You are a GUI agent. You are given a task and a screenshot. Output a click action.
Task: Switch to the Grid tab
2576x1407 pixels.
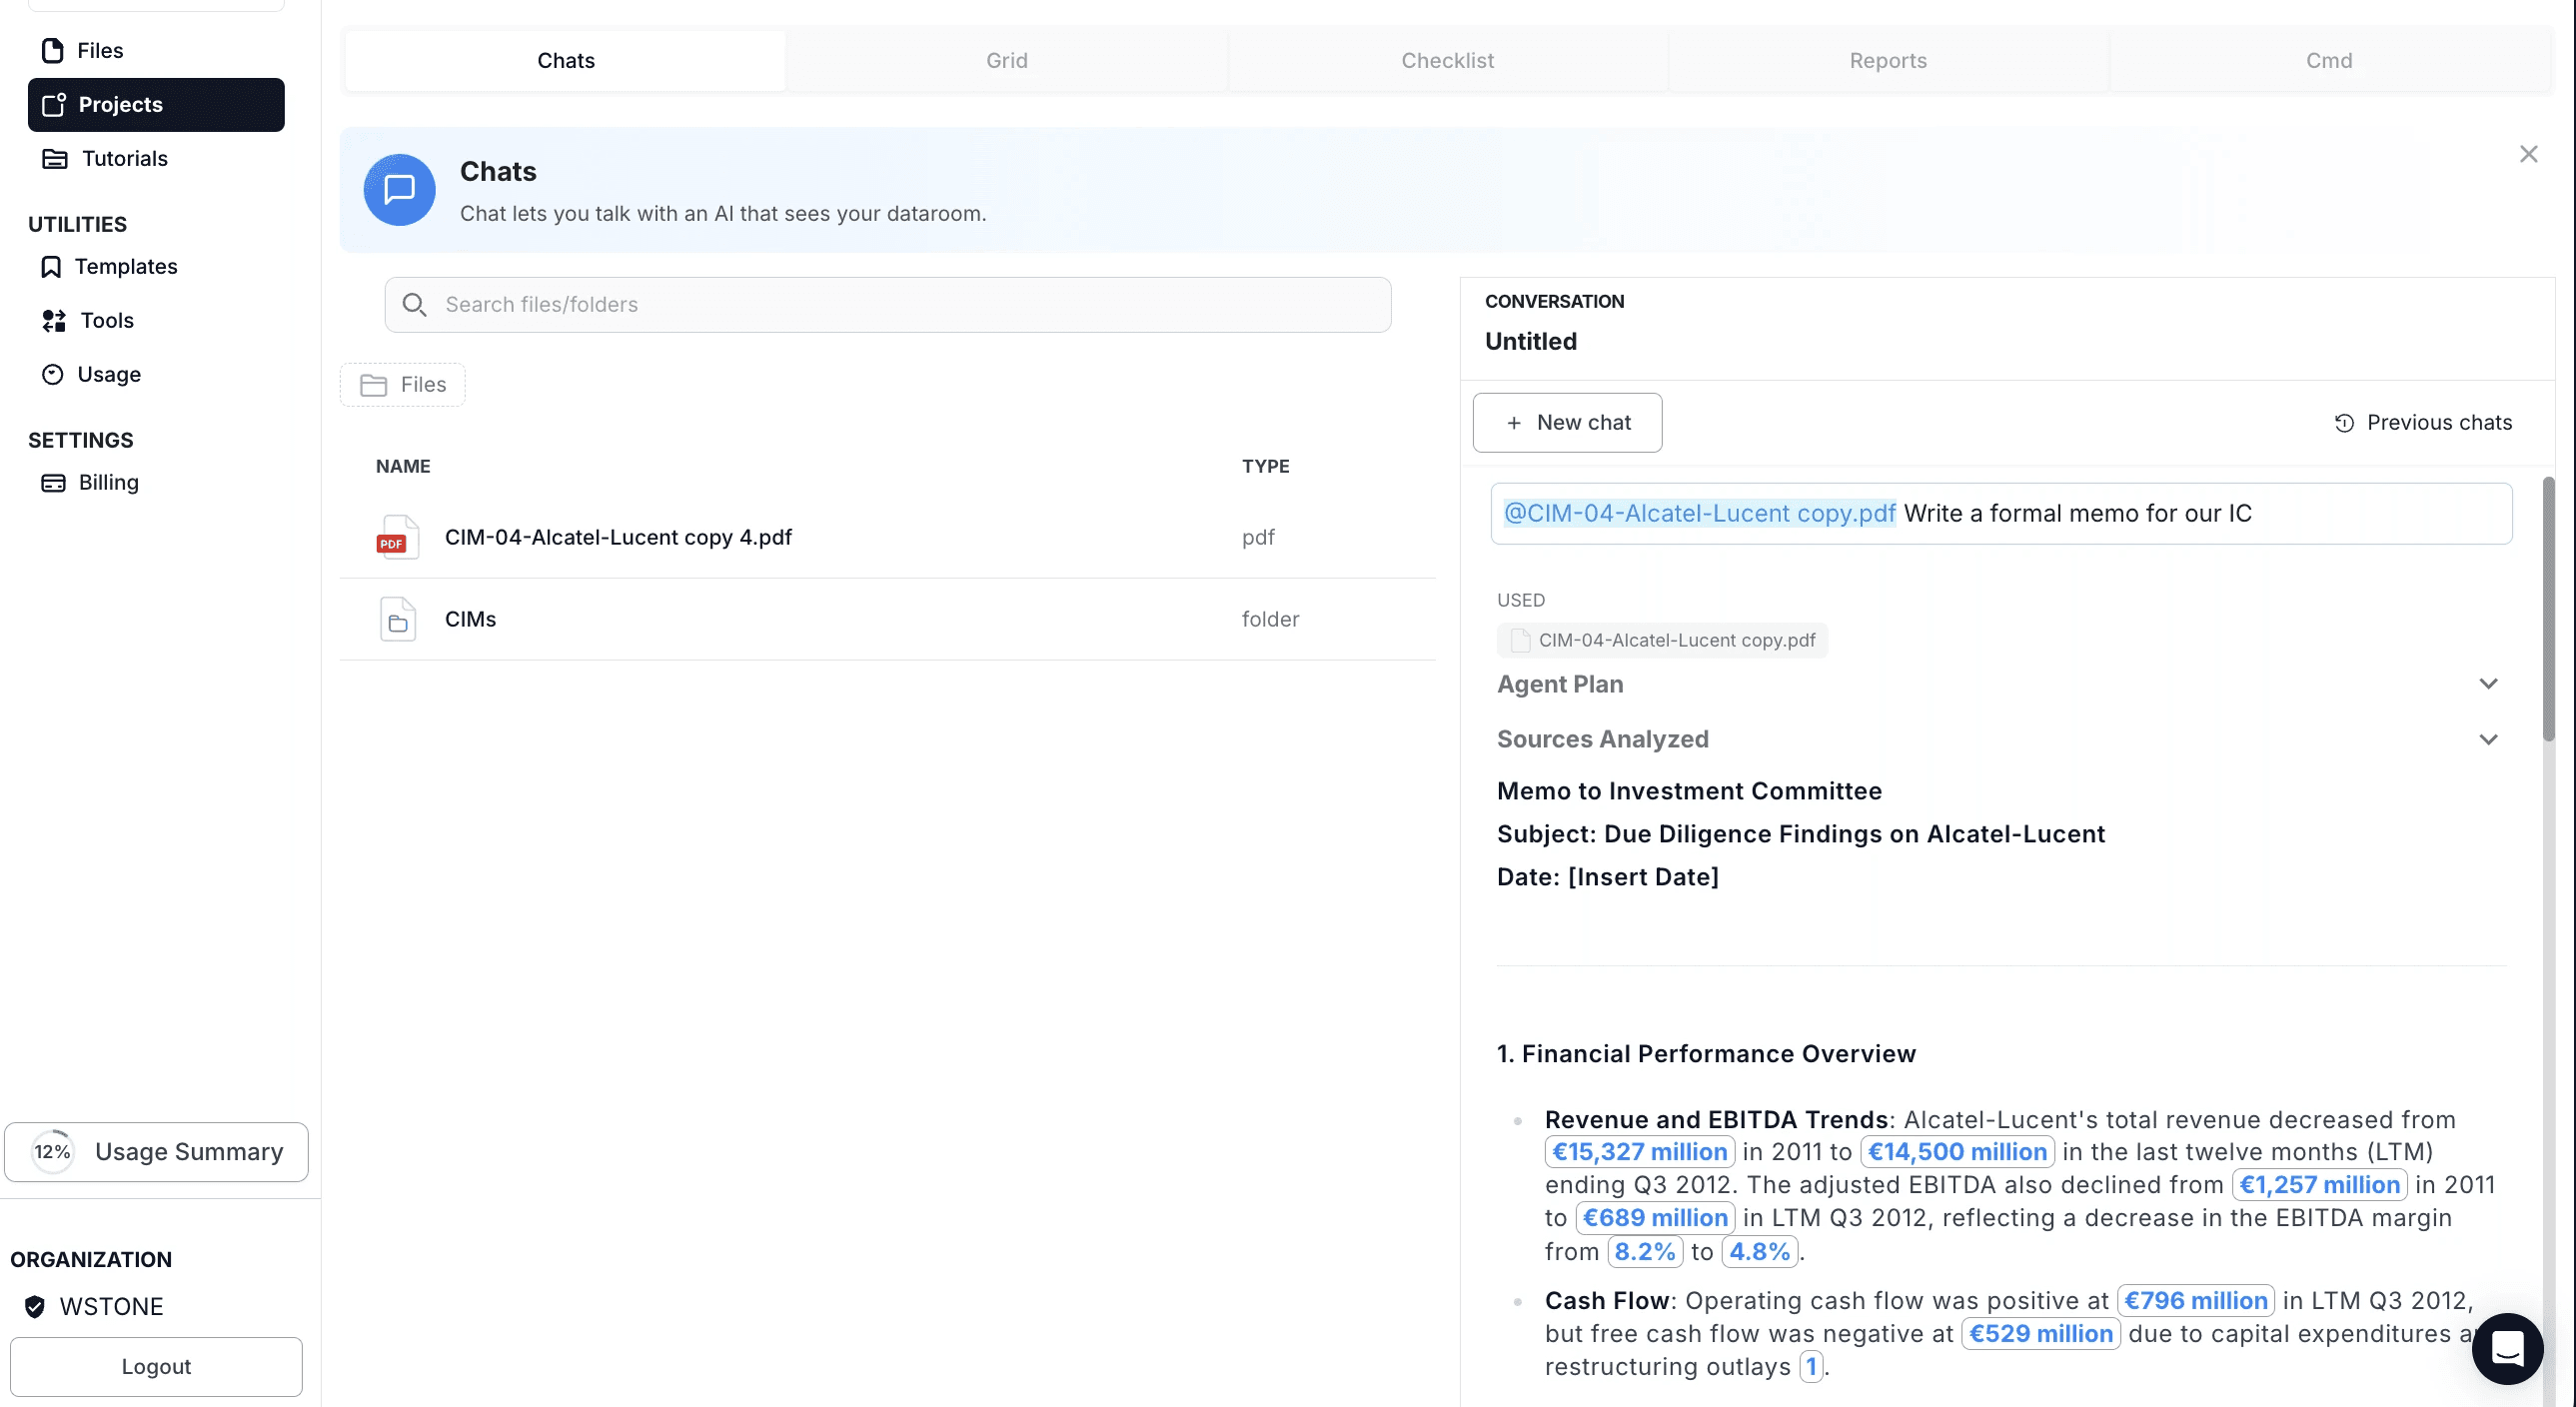tap(1007, 61)
